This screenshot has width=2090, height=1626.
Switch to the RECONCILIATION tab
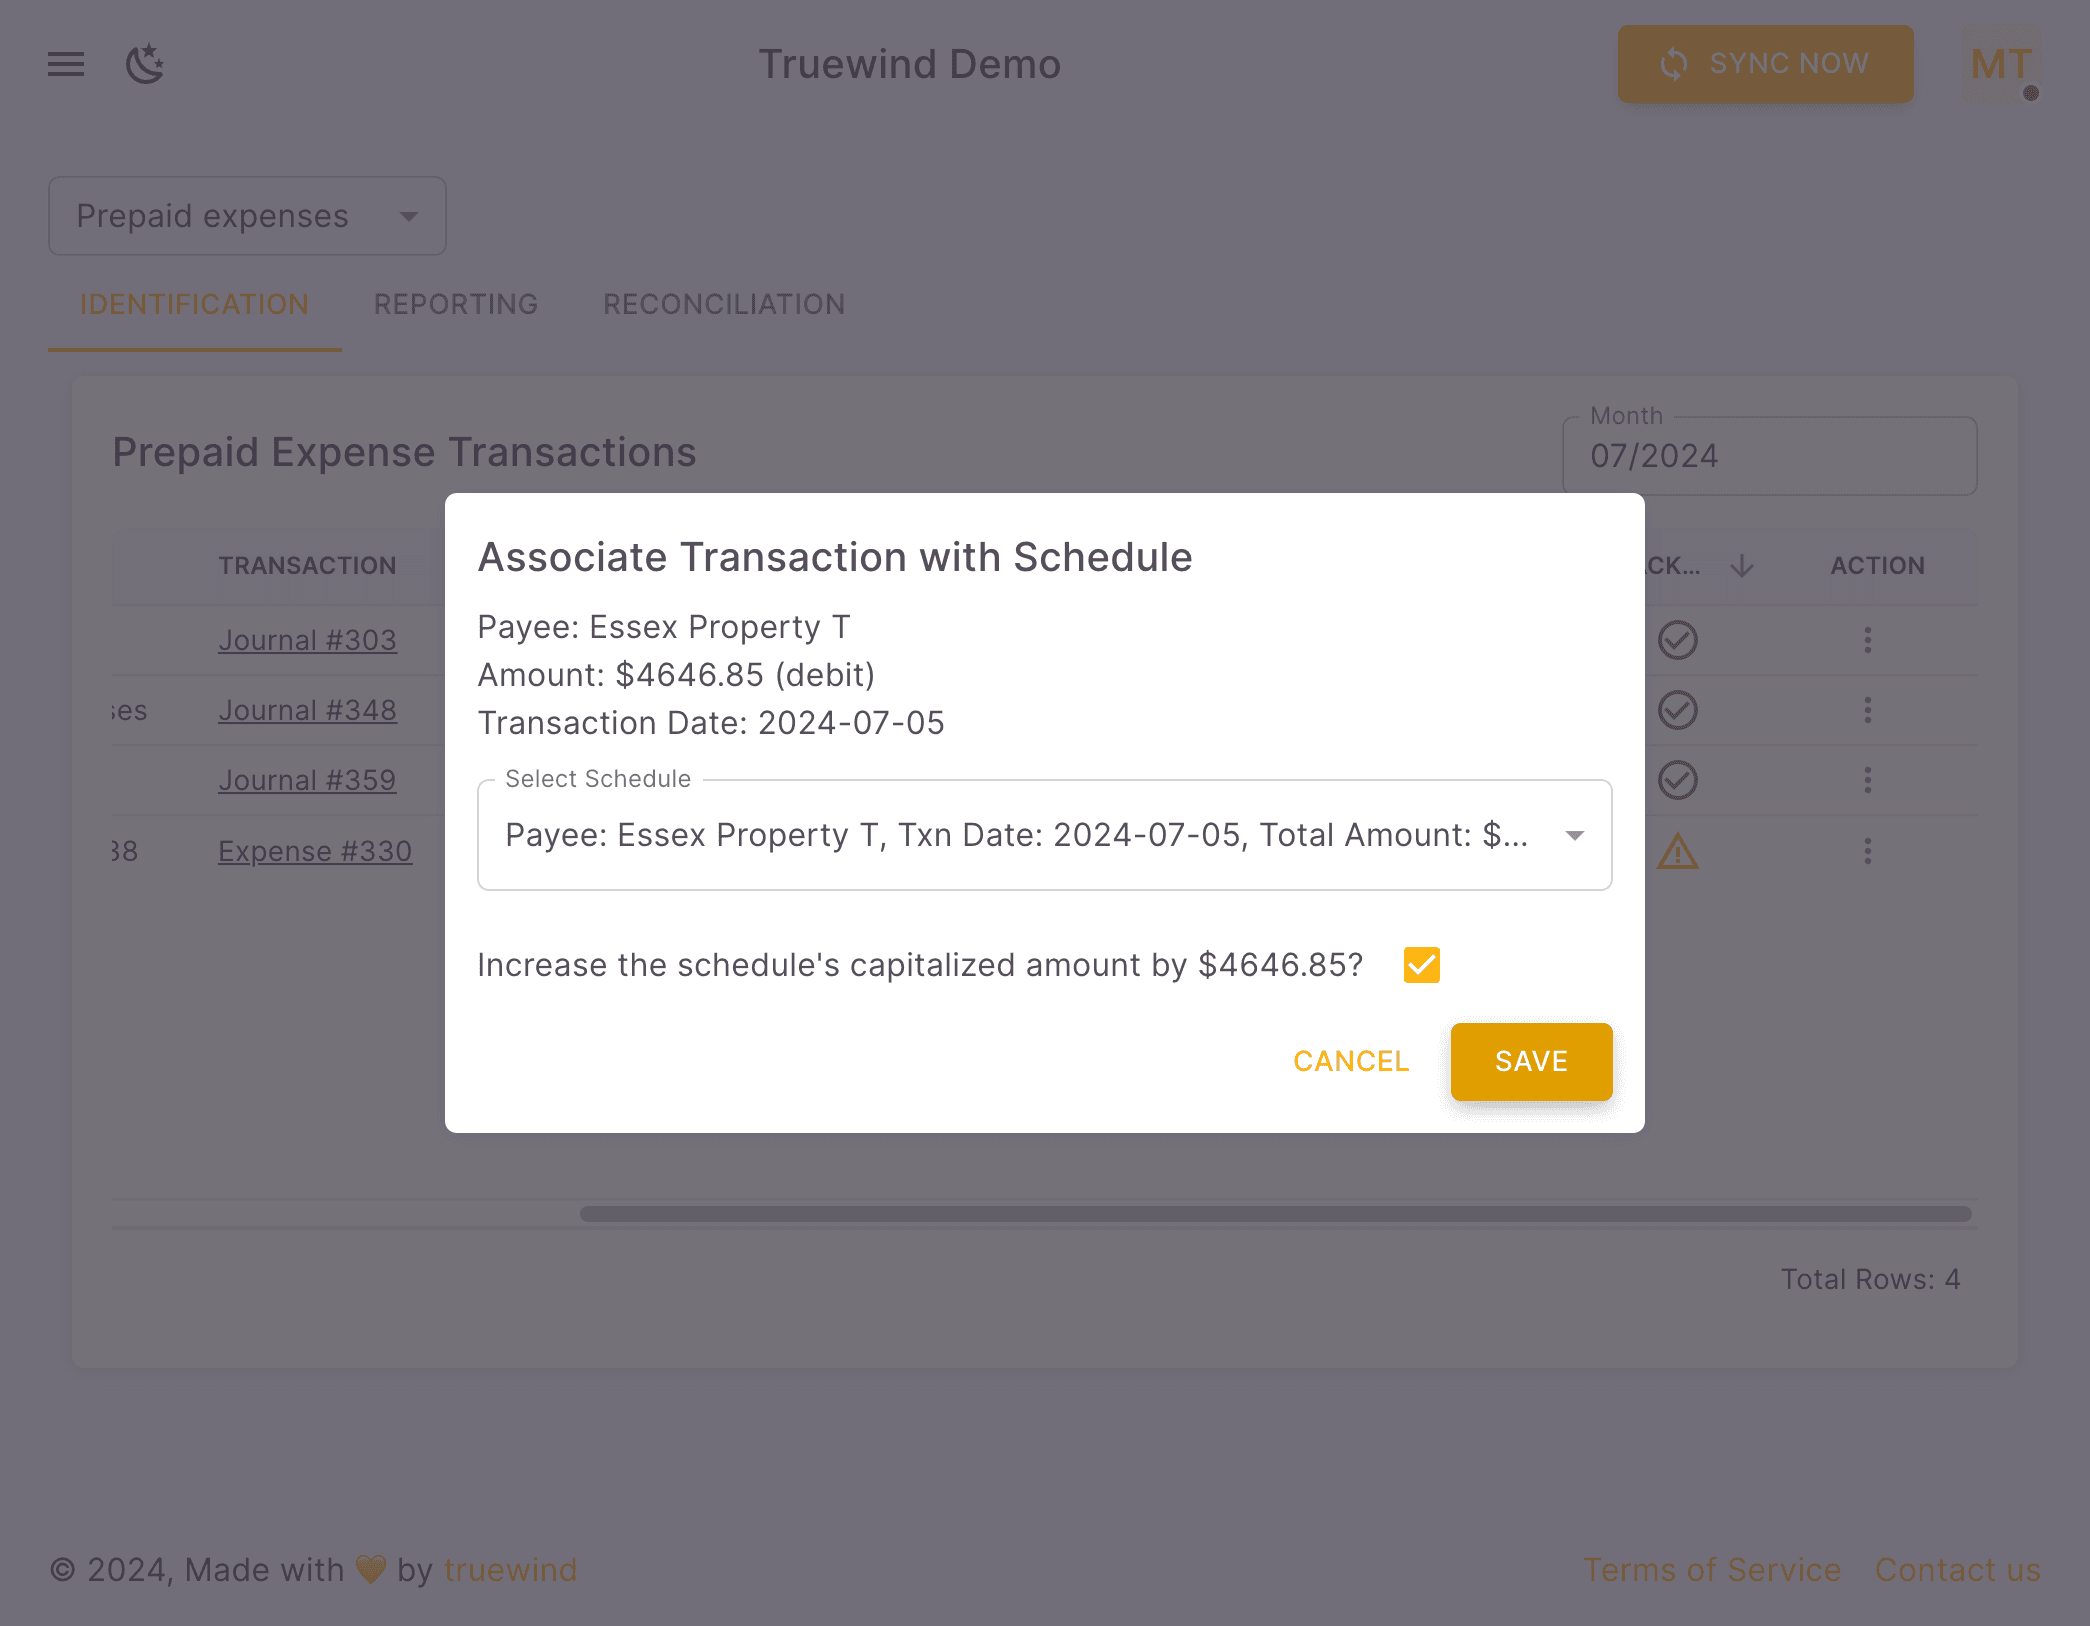click(723, 304)
